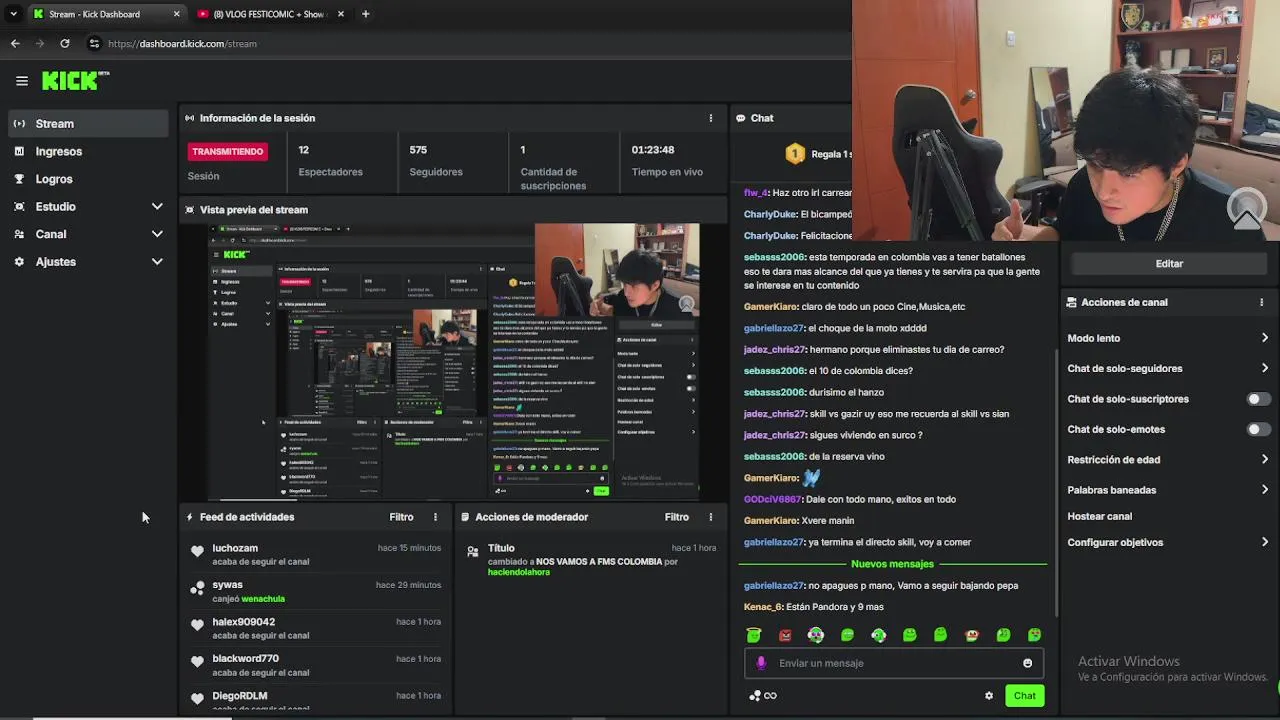Click the site info icon in address bar

[94, 43]
